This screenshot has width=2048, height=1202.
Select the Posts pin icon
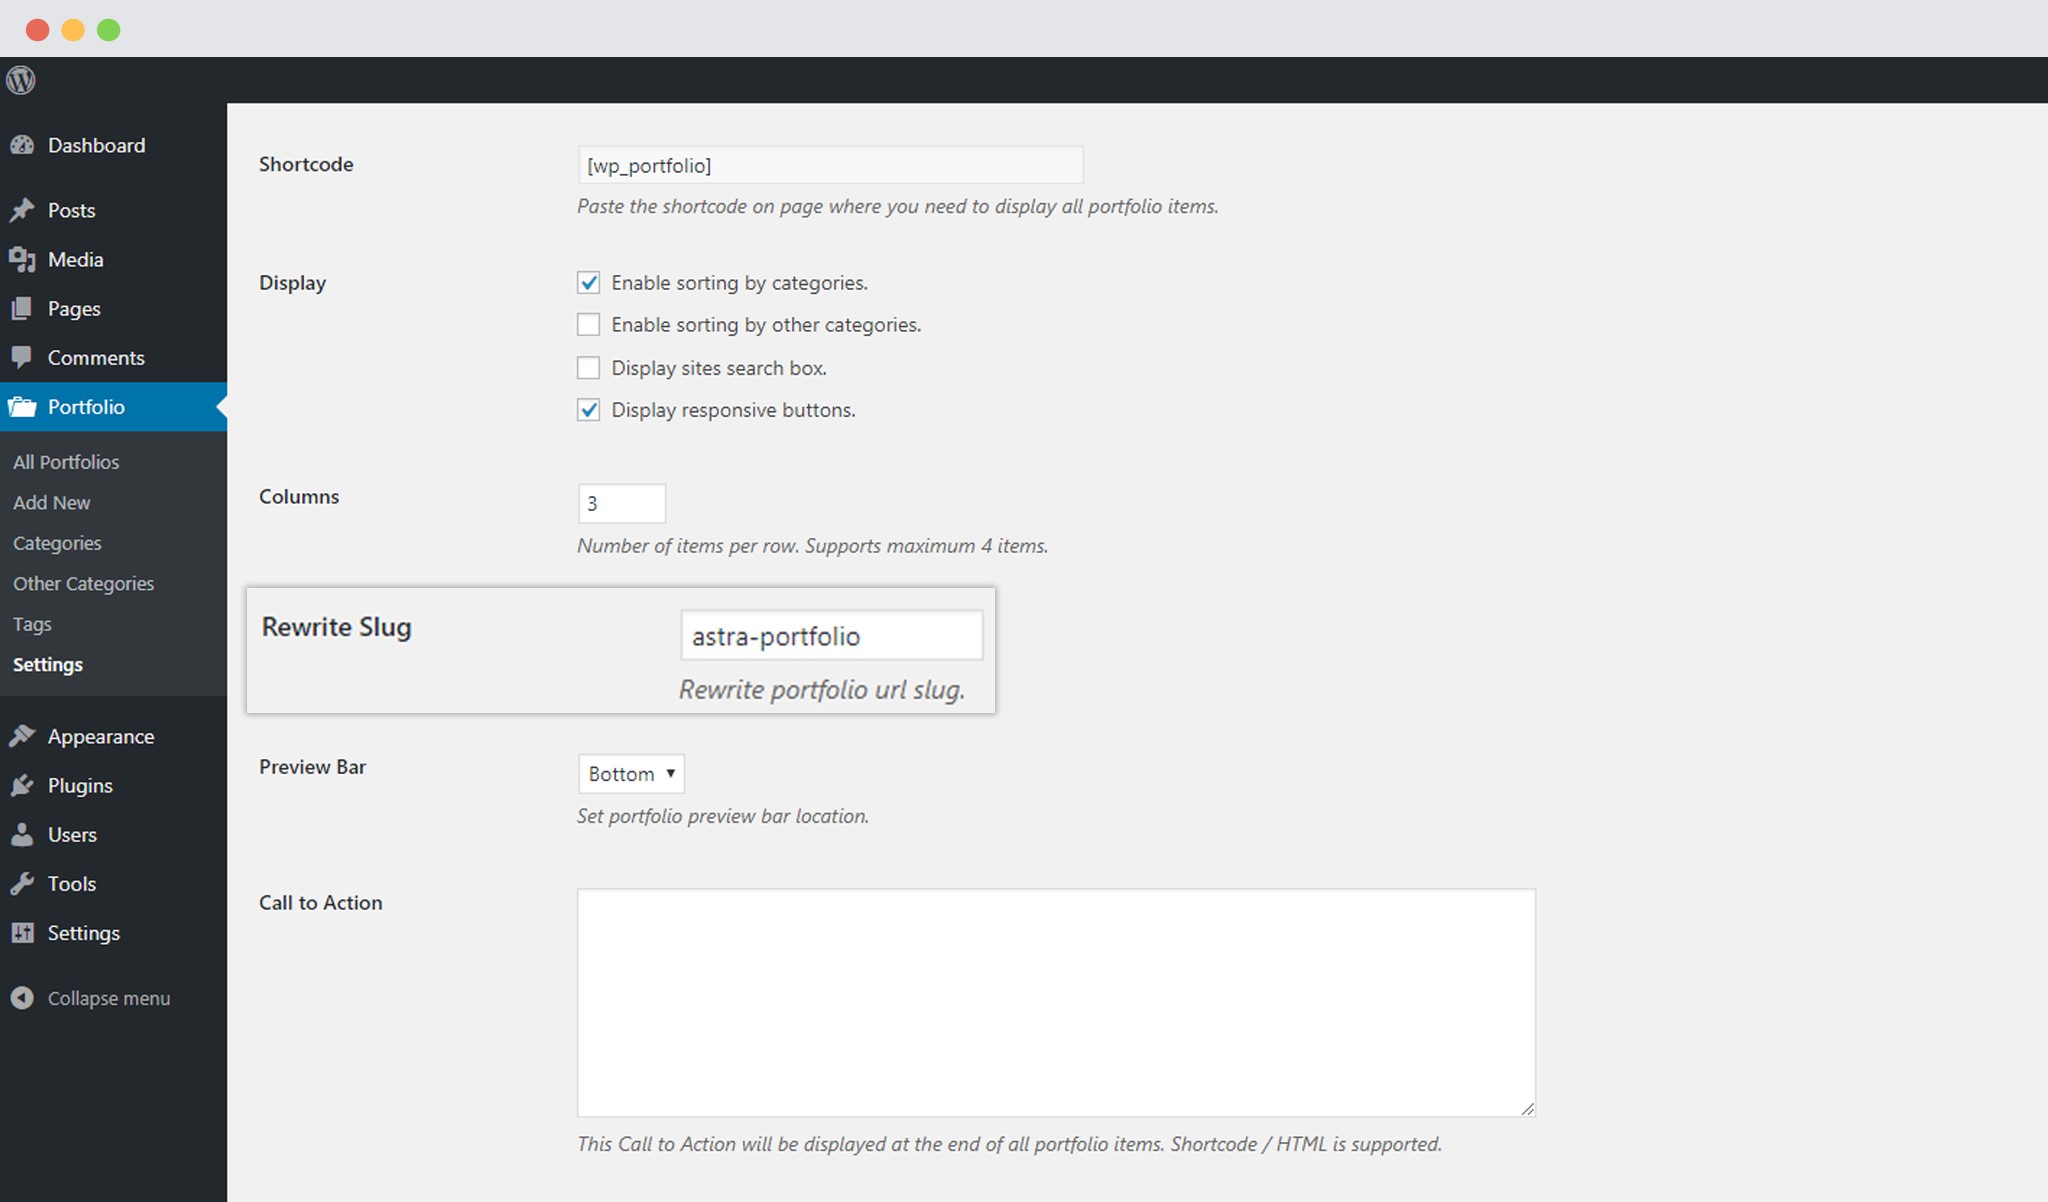pos(23,209)
